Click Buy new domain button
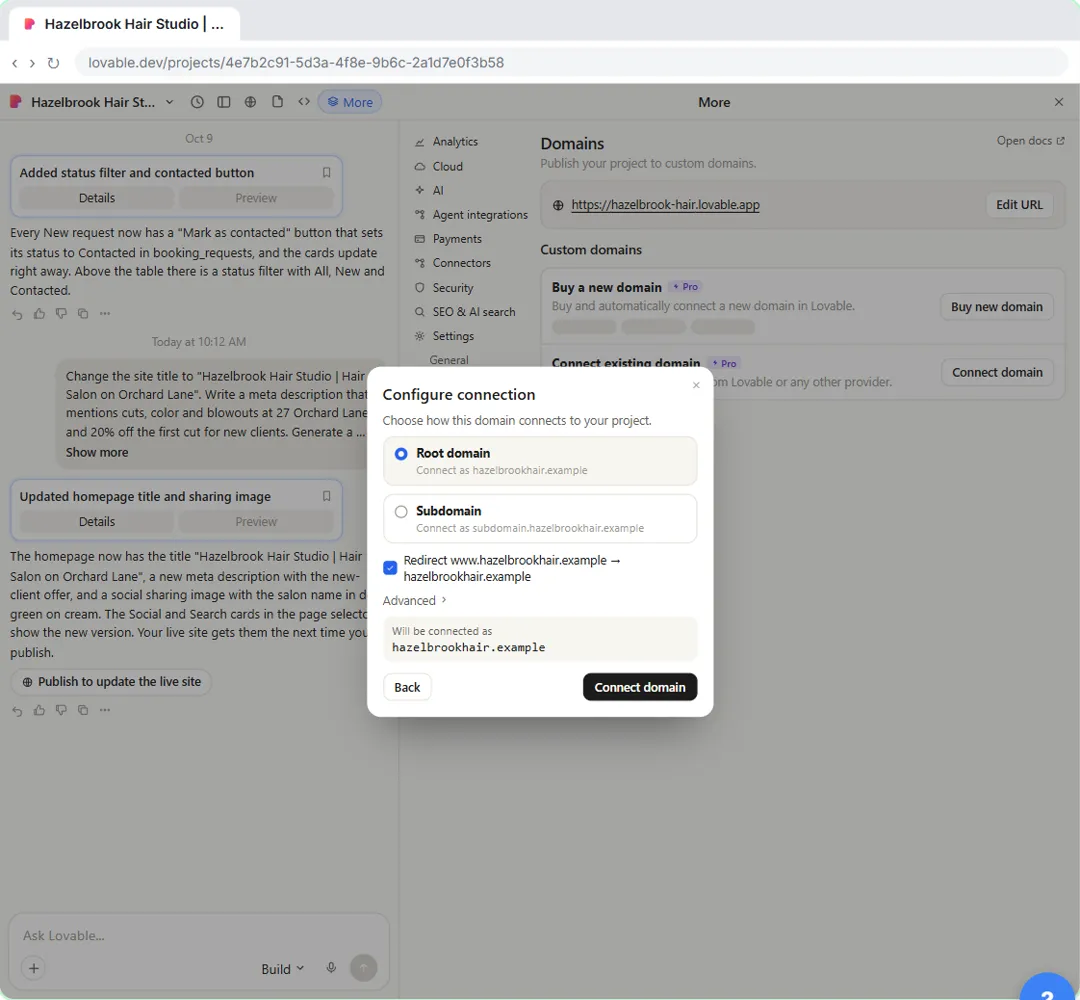 tap(996, 306)
